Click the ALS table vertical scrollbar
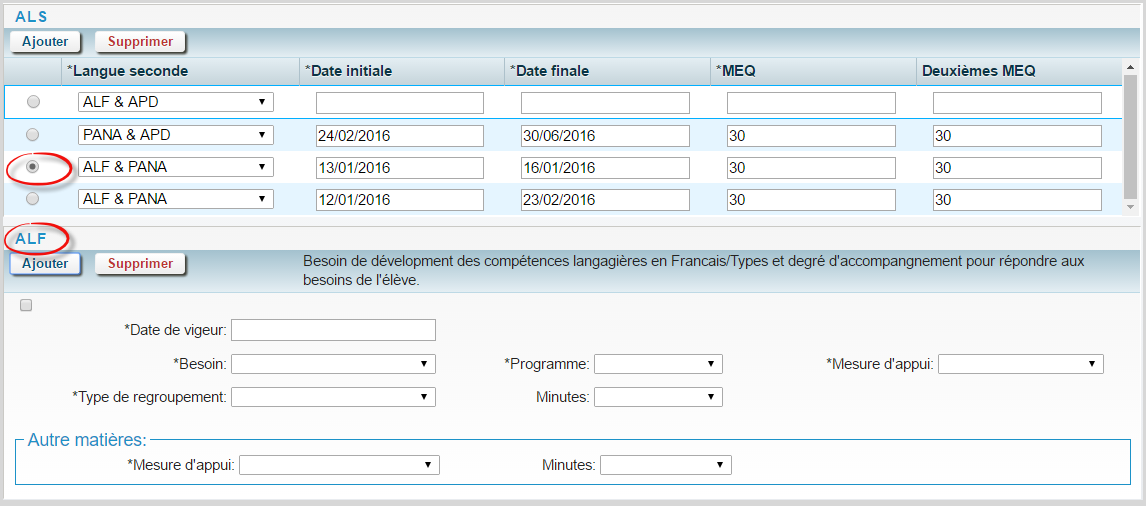1146x506 pixels. (x=1130, y=140)
